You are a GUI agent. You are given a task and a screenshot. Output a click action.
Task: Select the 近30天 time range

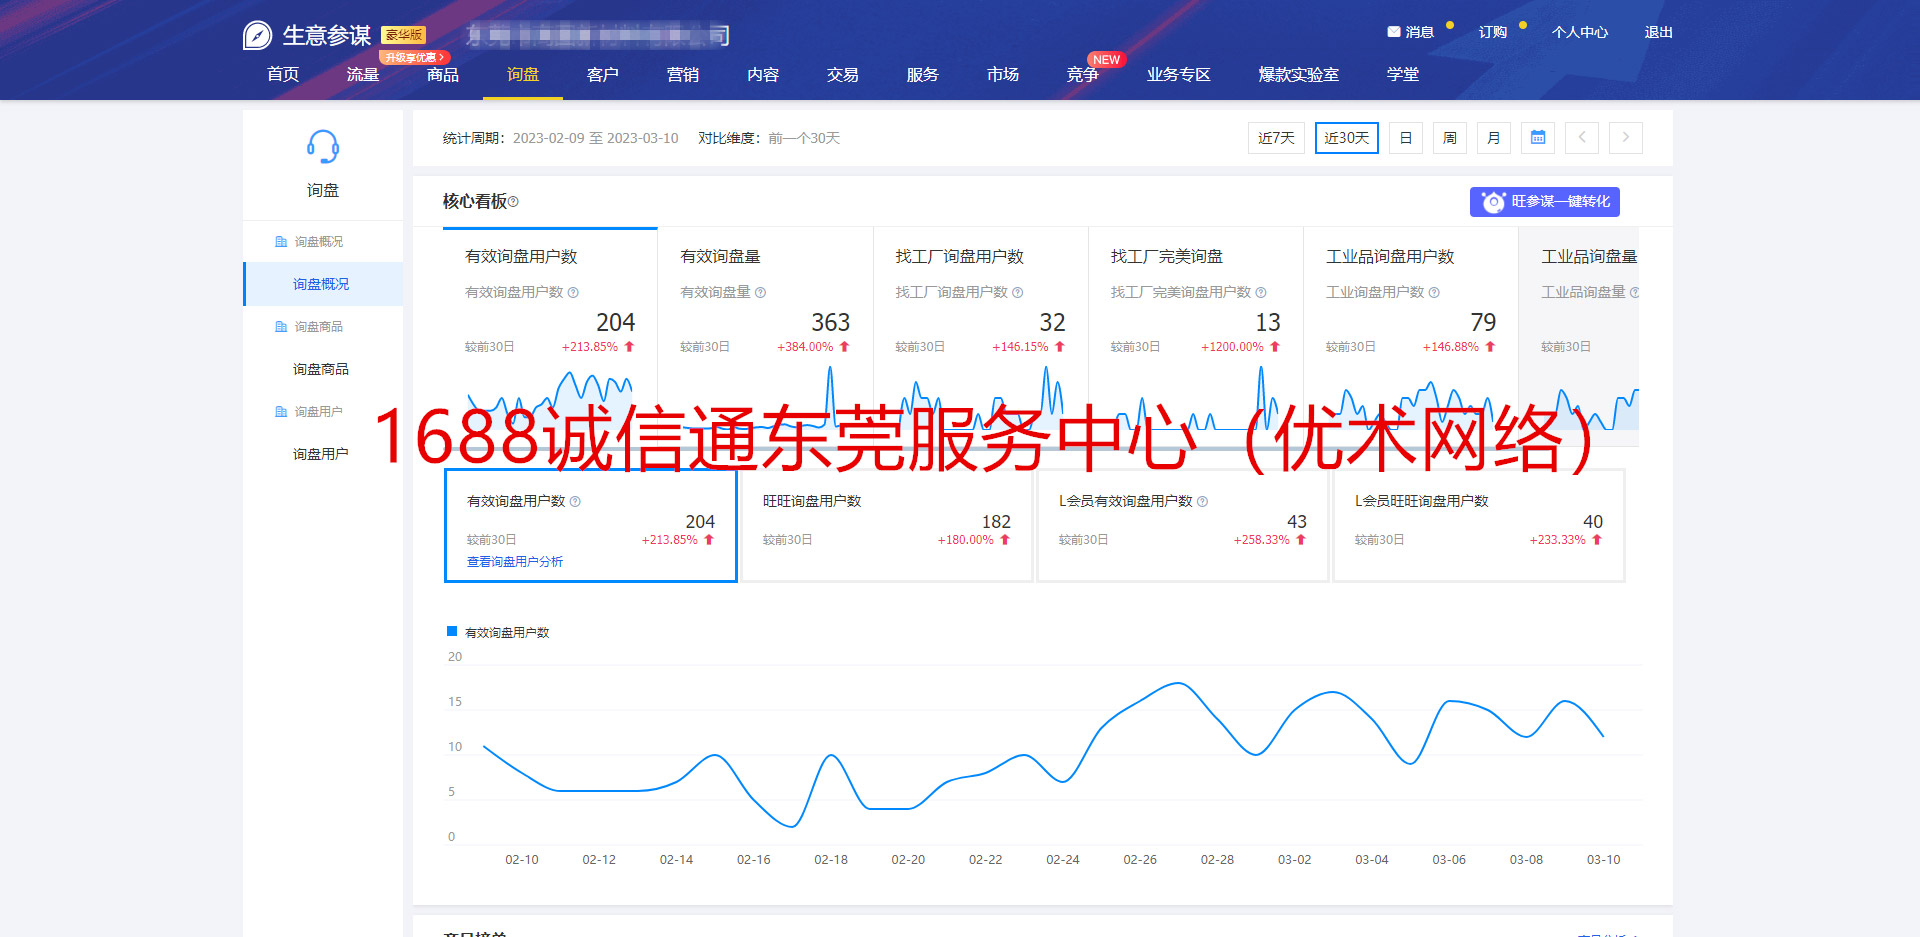pyautogui.click(x=1346, y=138)
